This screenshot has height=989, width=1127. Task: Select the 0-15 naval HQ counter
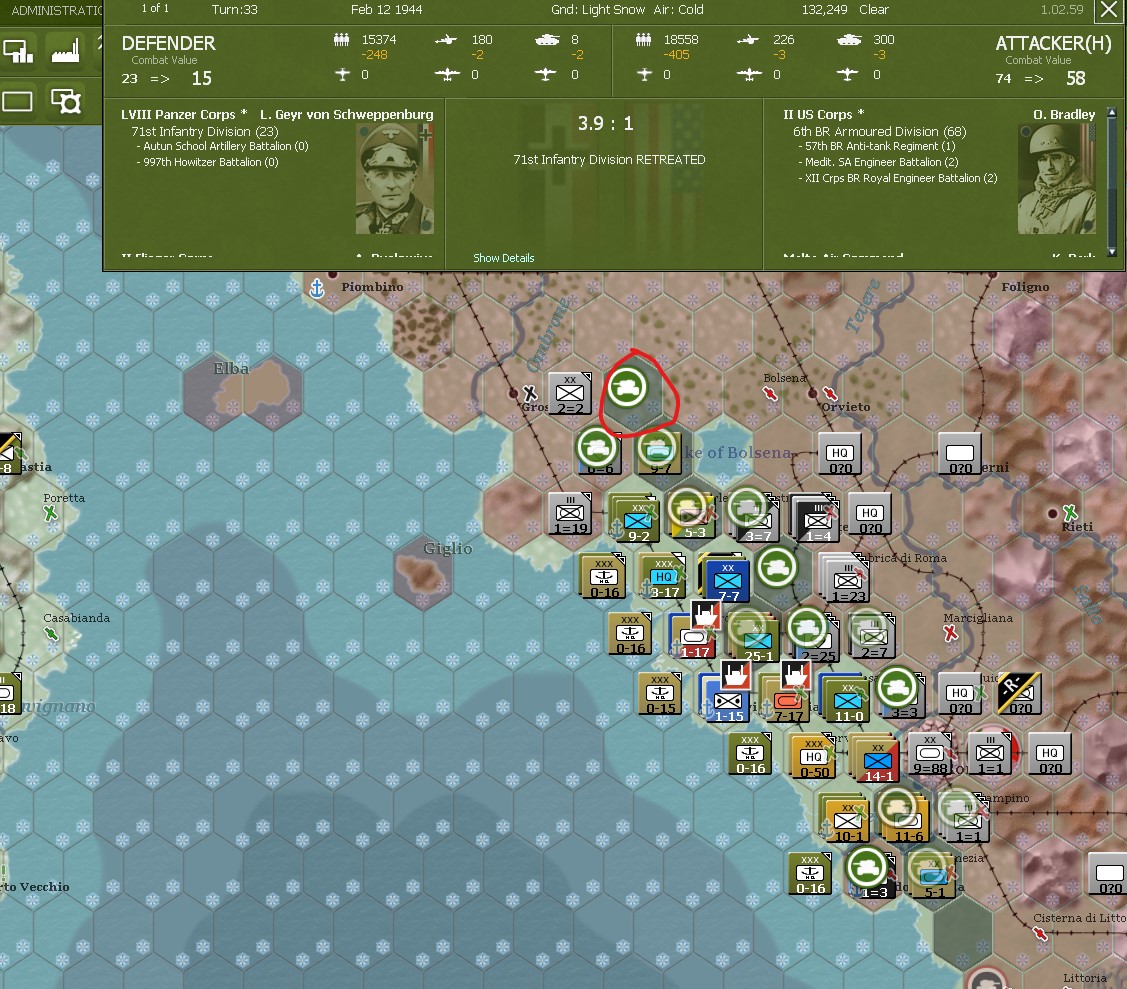tap(660, 694)
